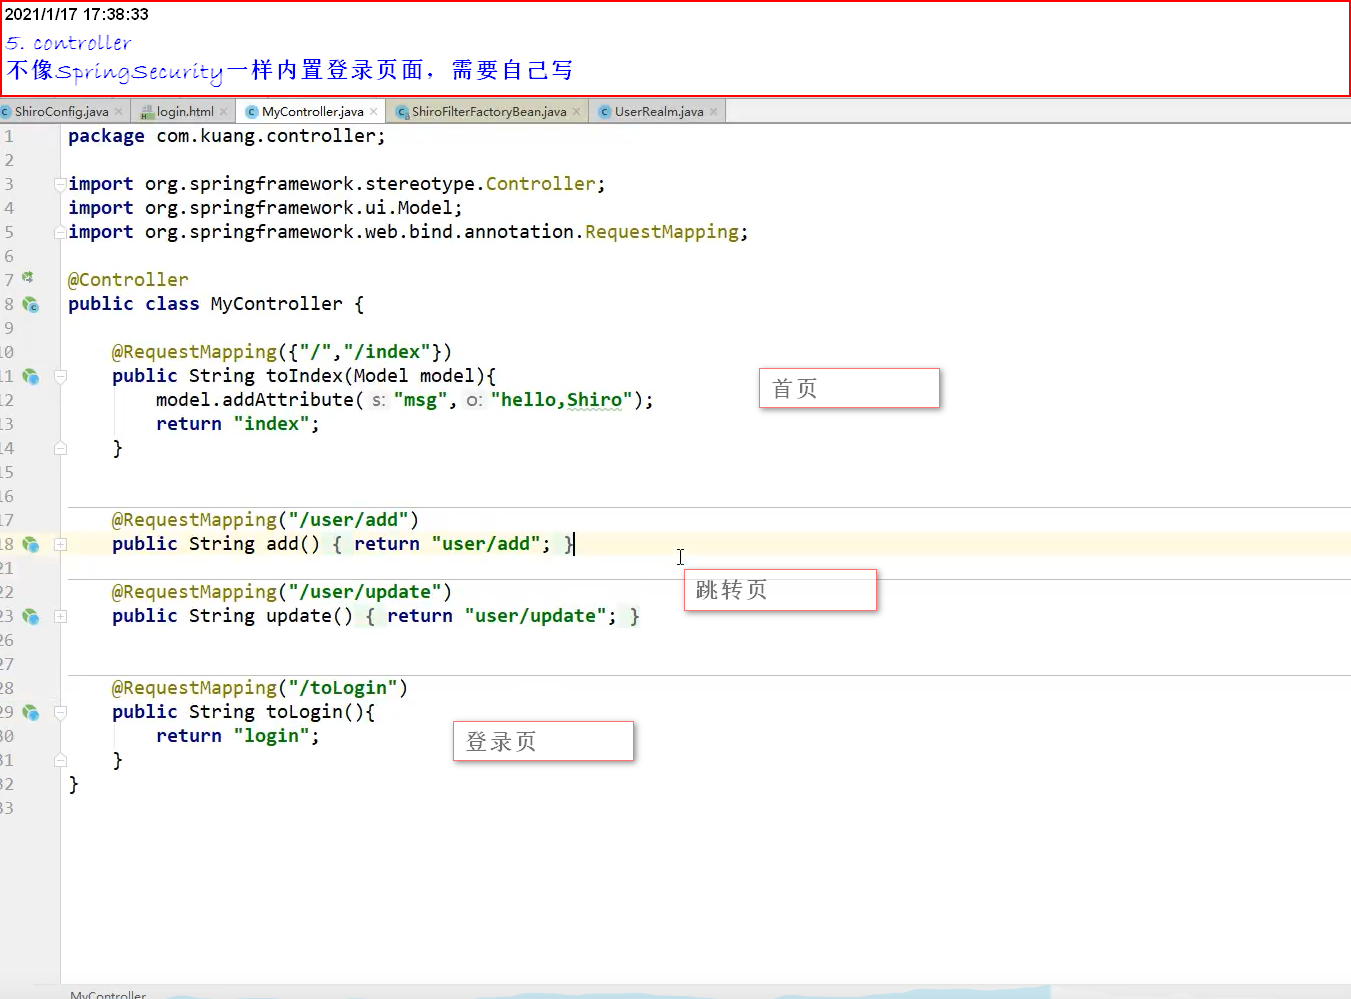The image size is (1351, 999).
Task: Click the Spring bean gutter icon at MyController class
Action: (x=31, y=305)
